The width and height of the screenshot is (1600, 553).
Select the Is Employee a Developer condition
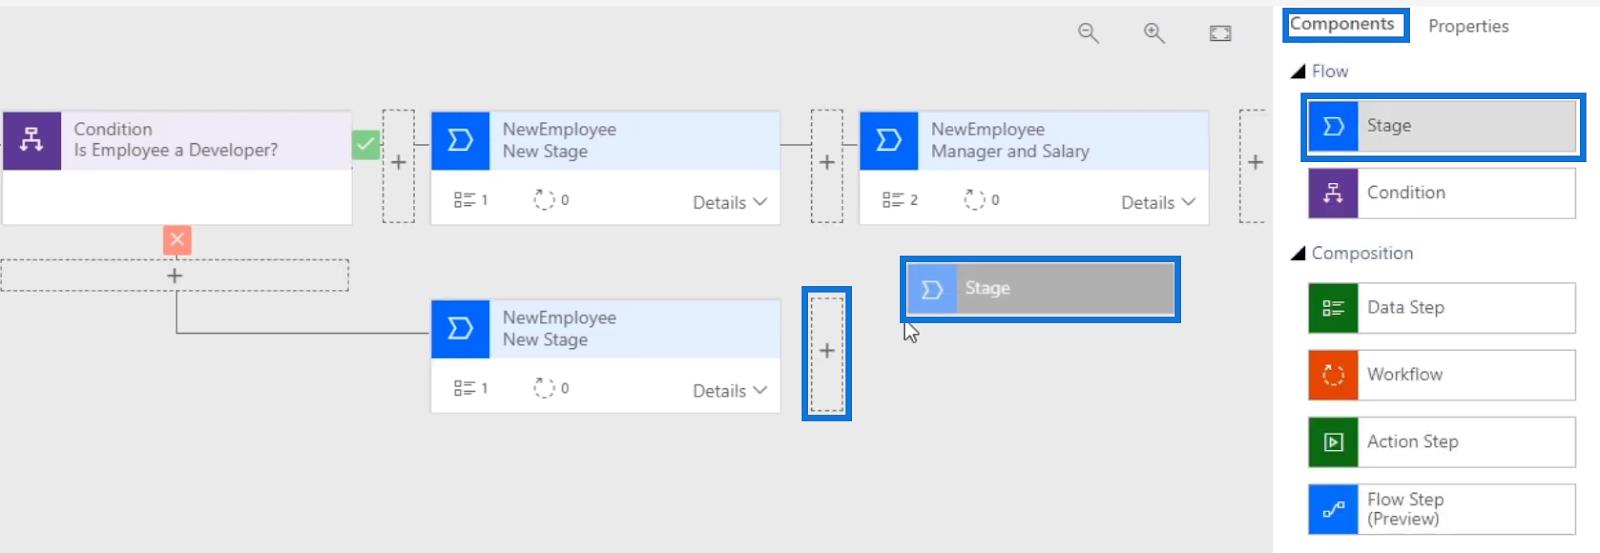[177, 140]
